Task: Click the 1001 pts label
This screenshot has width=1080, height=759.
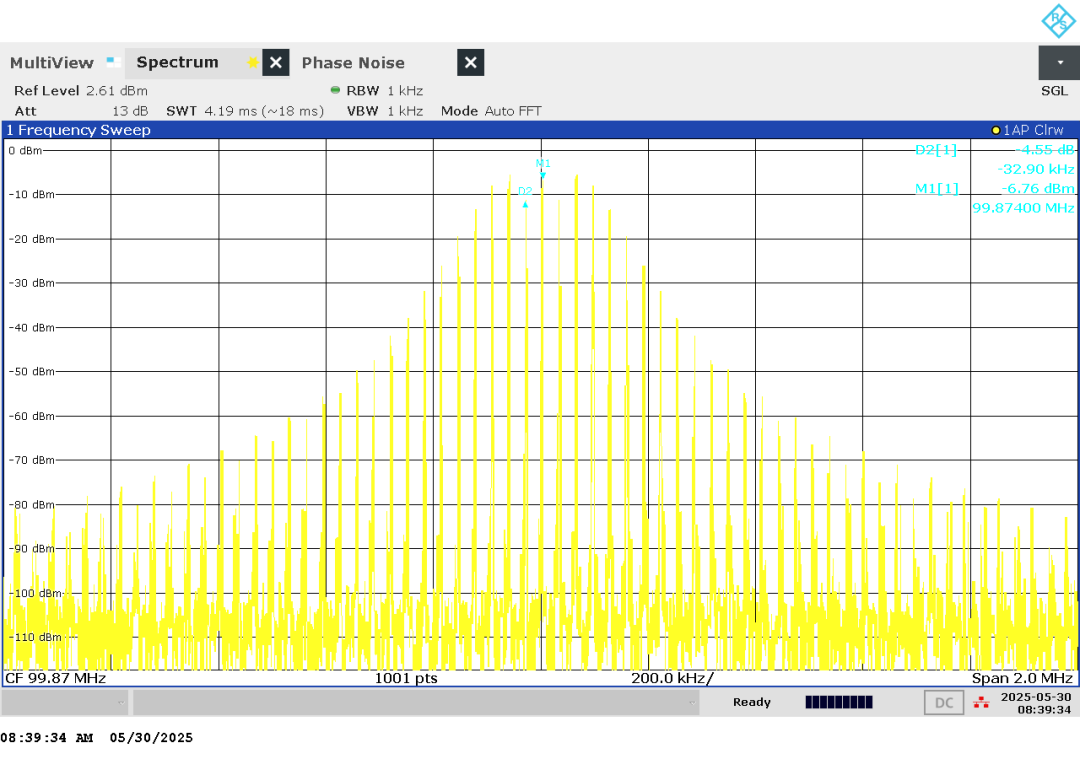Action: (x=406, y=678)
